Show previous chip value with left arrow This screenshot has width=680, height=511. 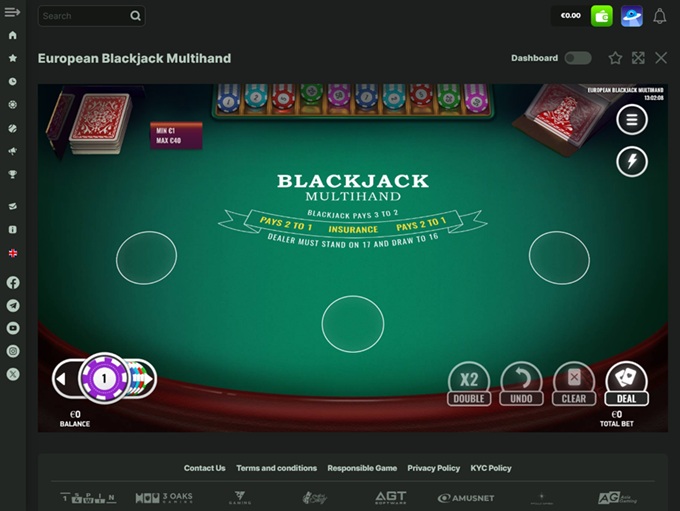point(62,379)
